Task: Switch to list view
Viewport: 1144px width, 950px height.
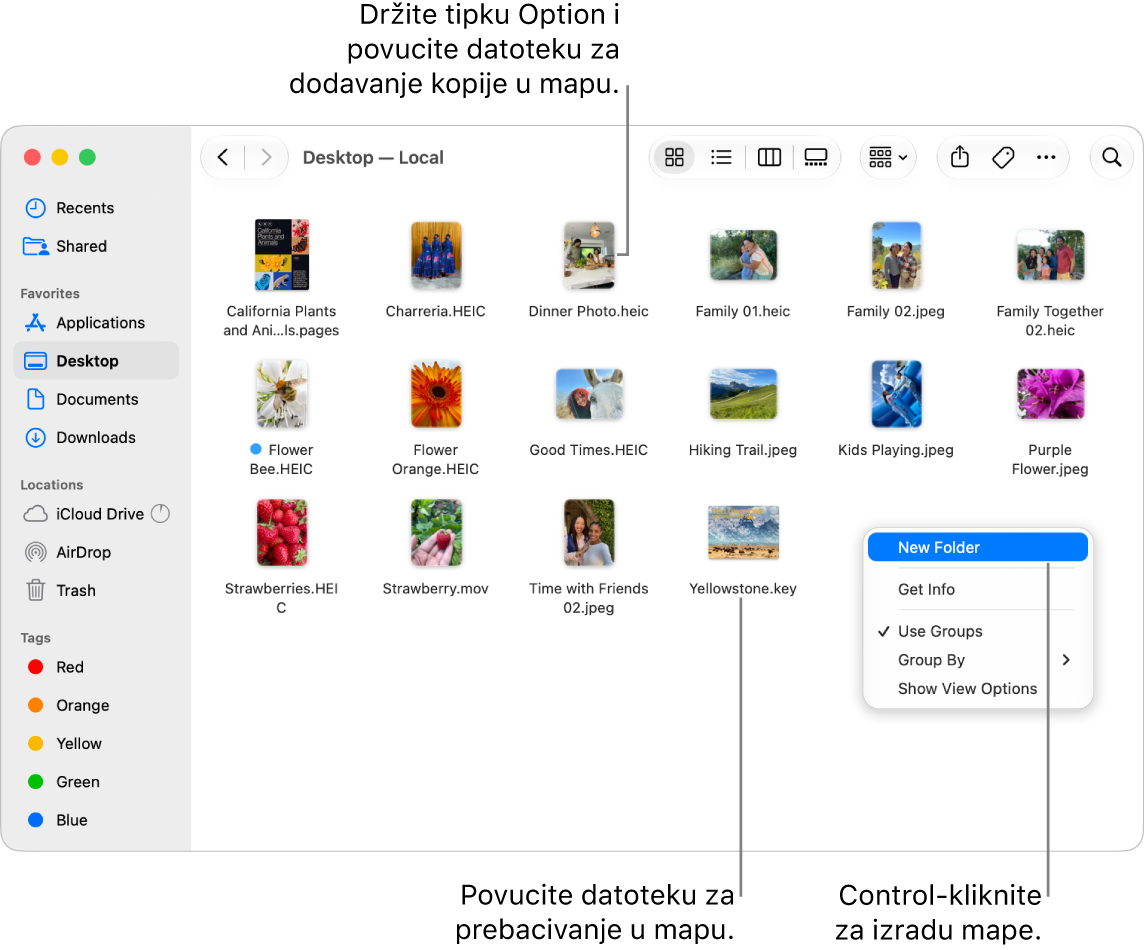Action: coord(721,157)
